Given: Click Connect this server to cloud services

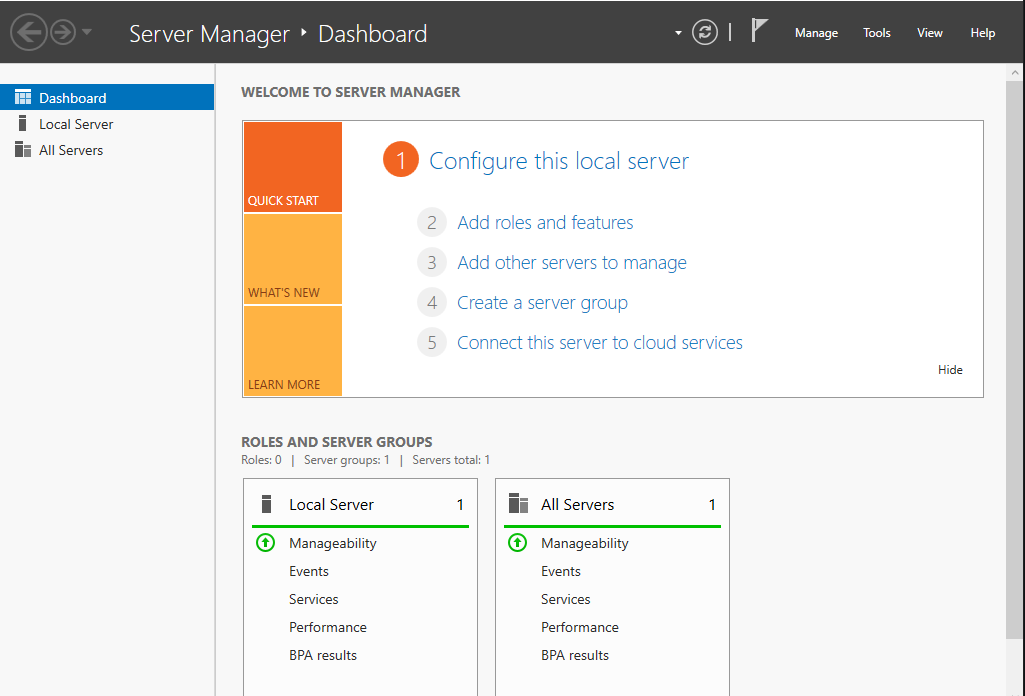Looking at the screenshot, I should coord(600,342).
